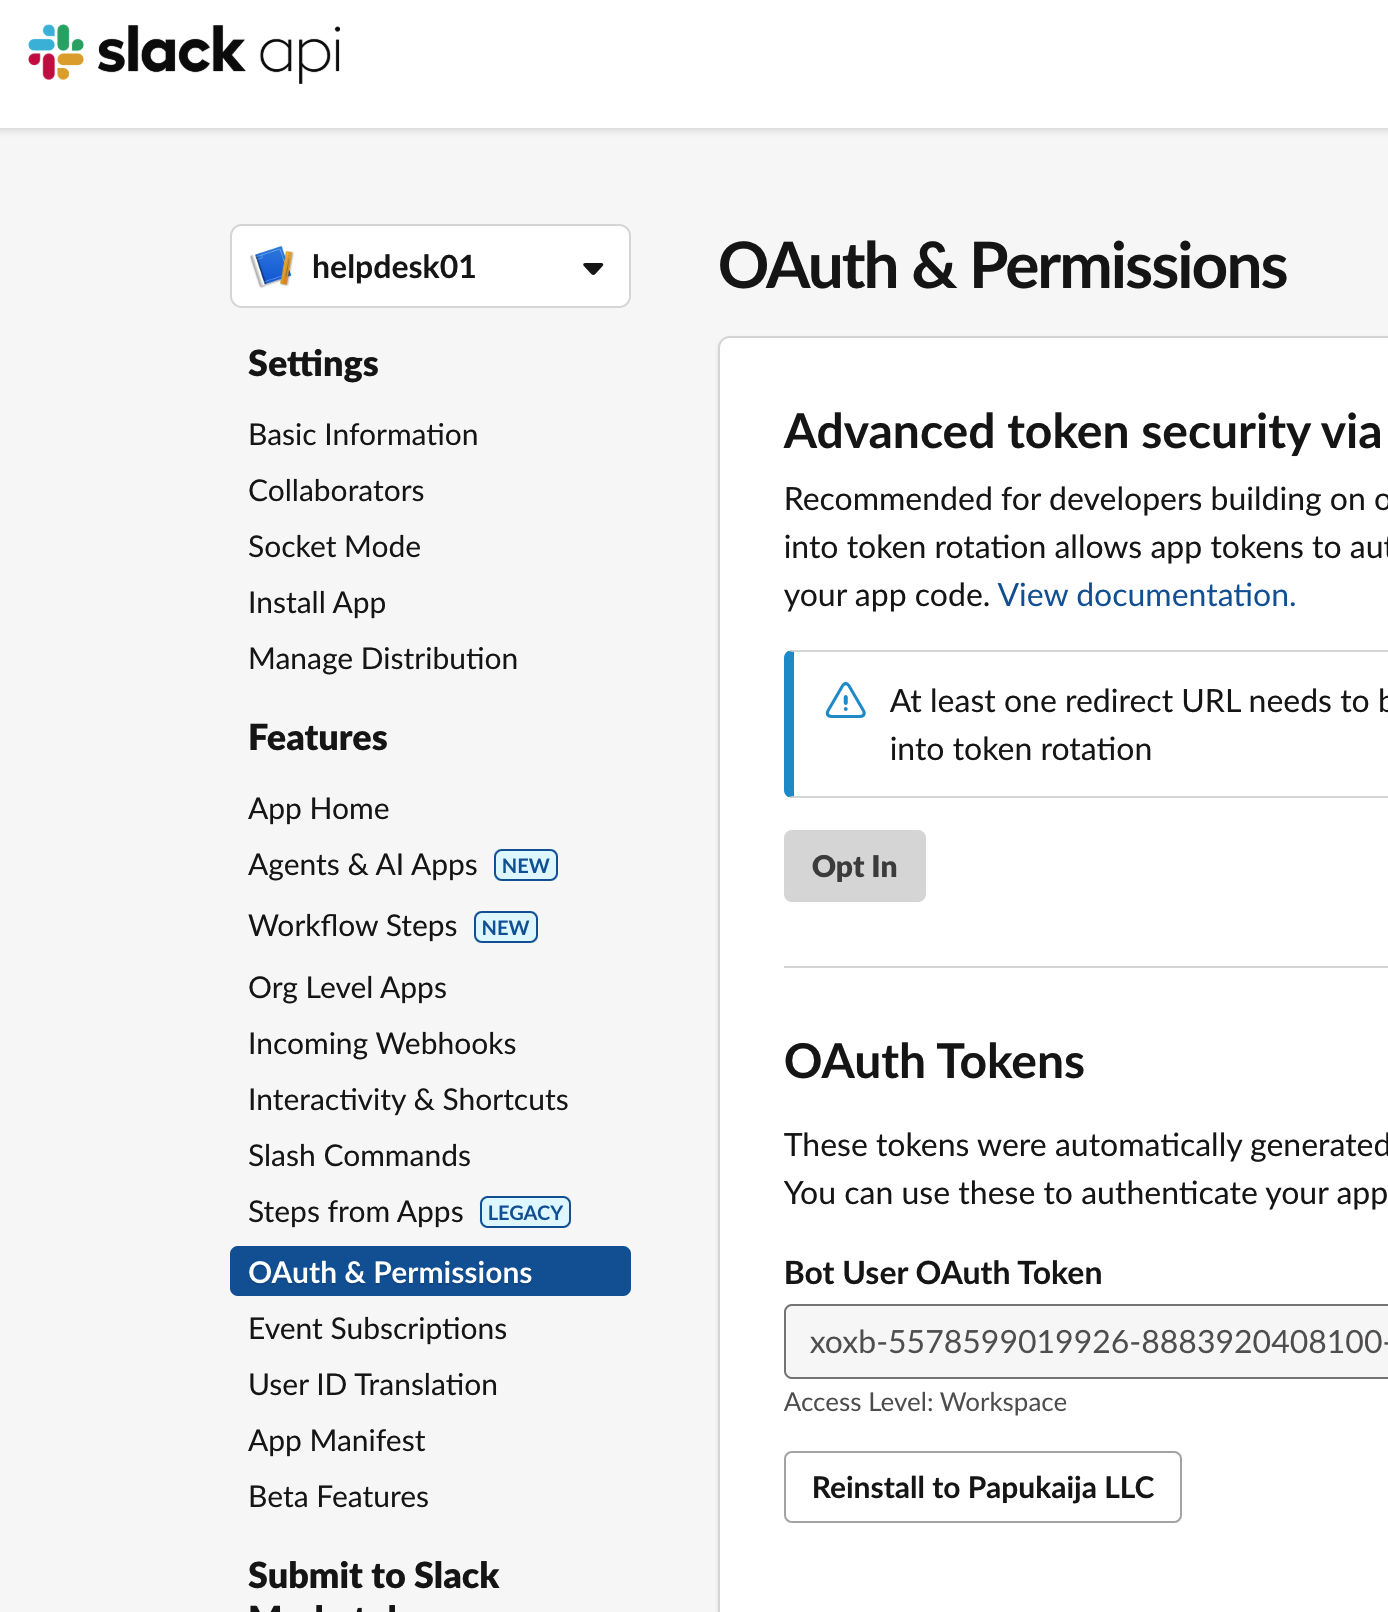Click the Bot User OAuth Token field

(x=1086, y=1342)
